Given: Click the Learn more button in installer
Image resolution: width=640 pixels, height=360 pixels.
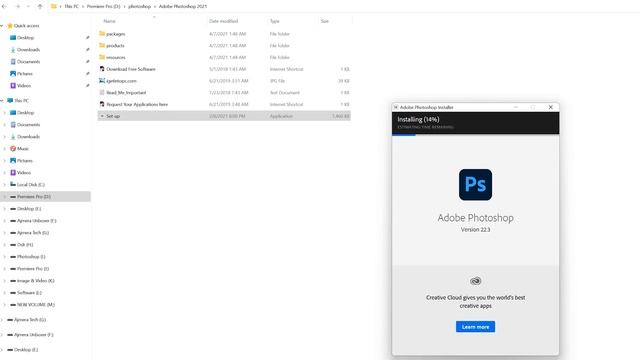Looking at the screenshot, I should tap(475, 327).
